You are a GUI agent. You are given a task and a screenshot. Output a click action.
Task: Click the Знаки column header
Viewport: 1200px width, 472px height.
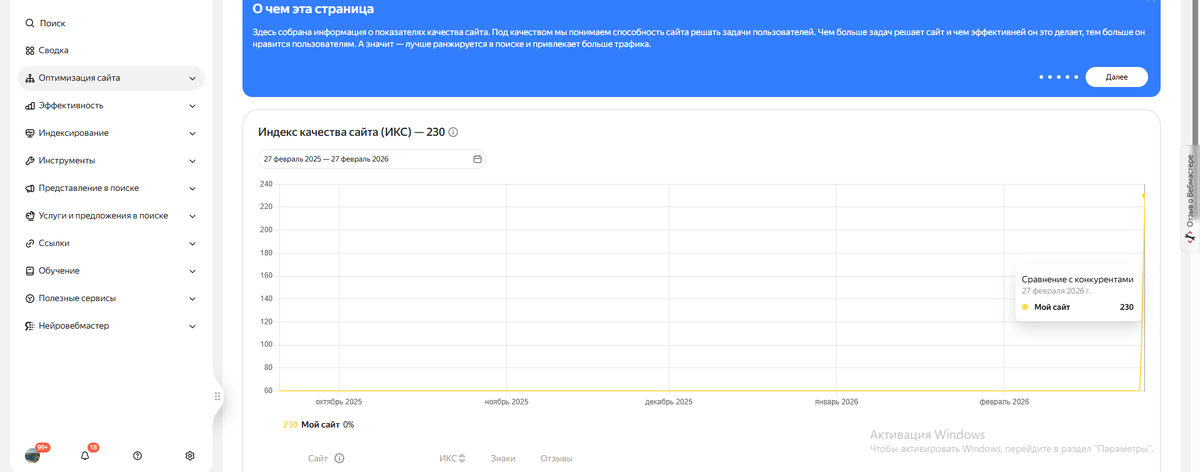[x=503, y=458]
